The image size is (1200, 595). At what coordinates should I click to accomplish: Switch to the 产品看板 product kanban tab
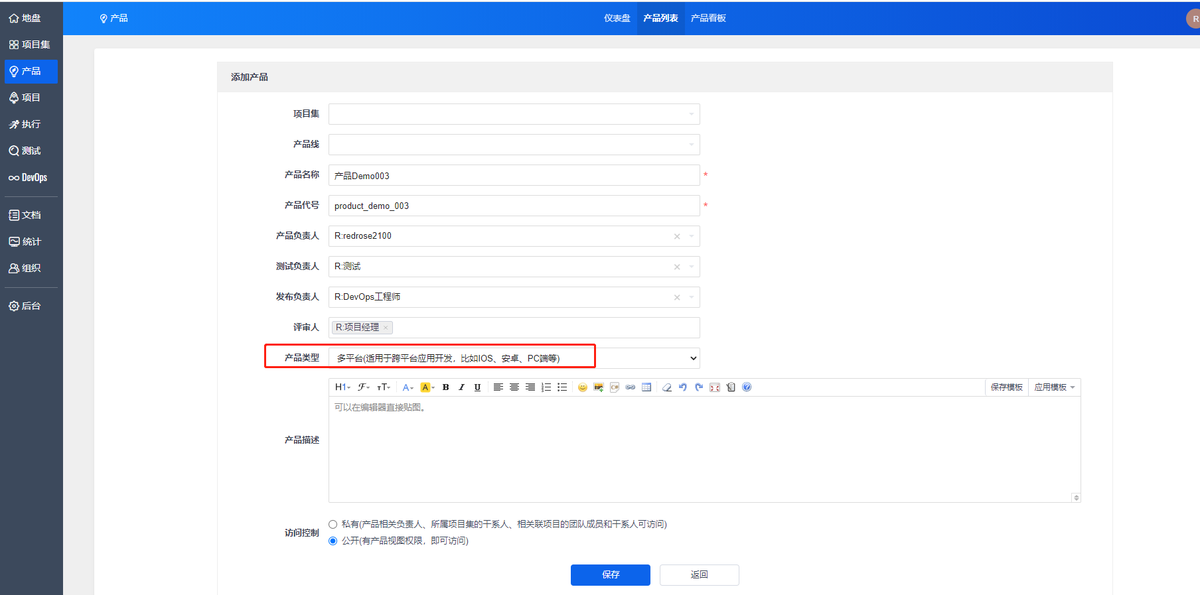tap(708, 18)
